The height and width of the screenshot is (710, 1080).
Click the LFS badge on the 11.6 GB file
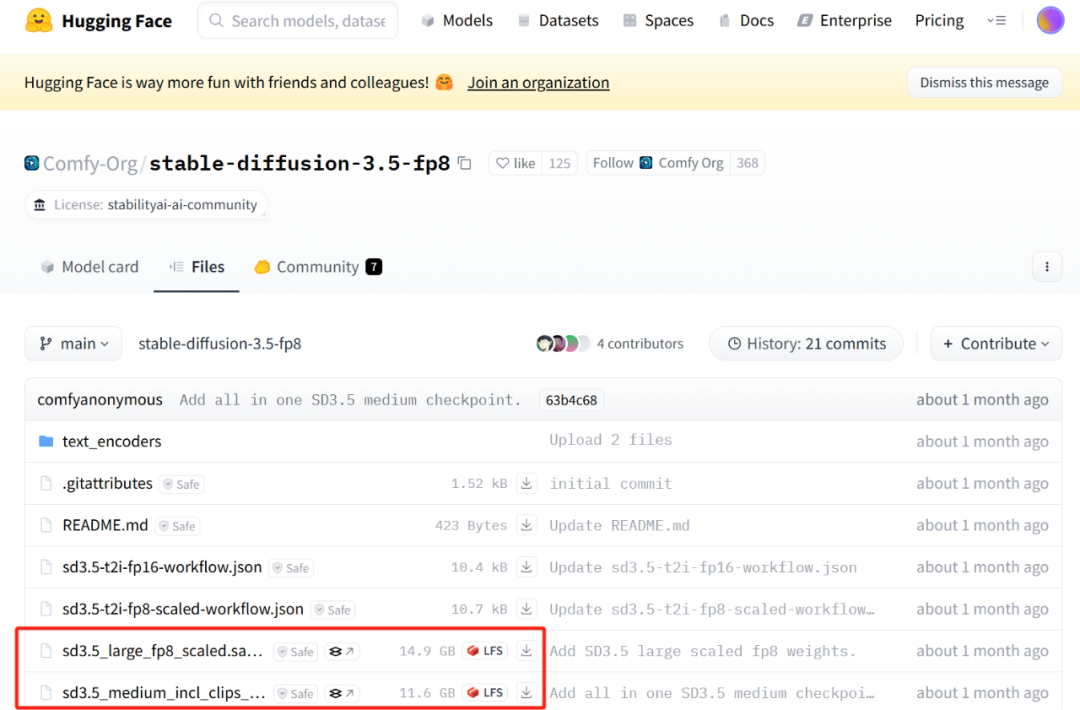click(x=486, y=693)
